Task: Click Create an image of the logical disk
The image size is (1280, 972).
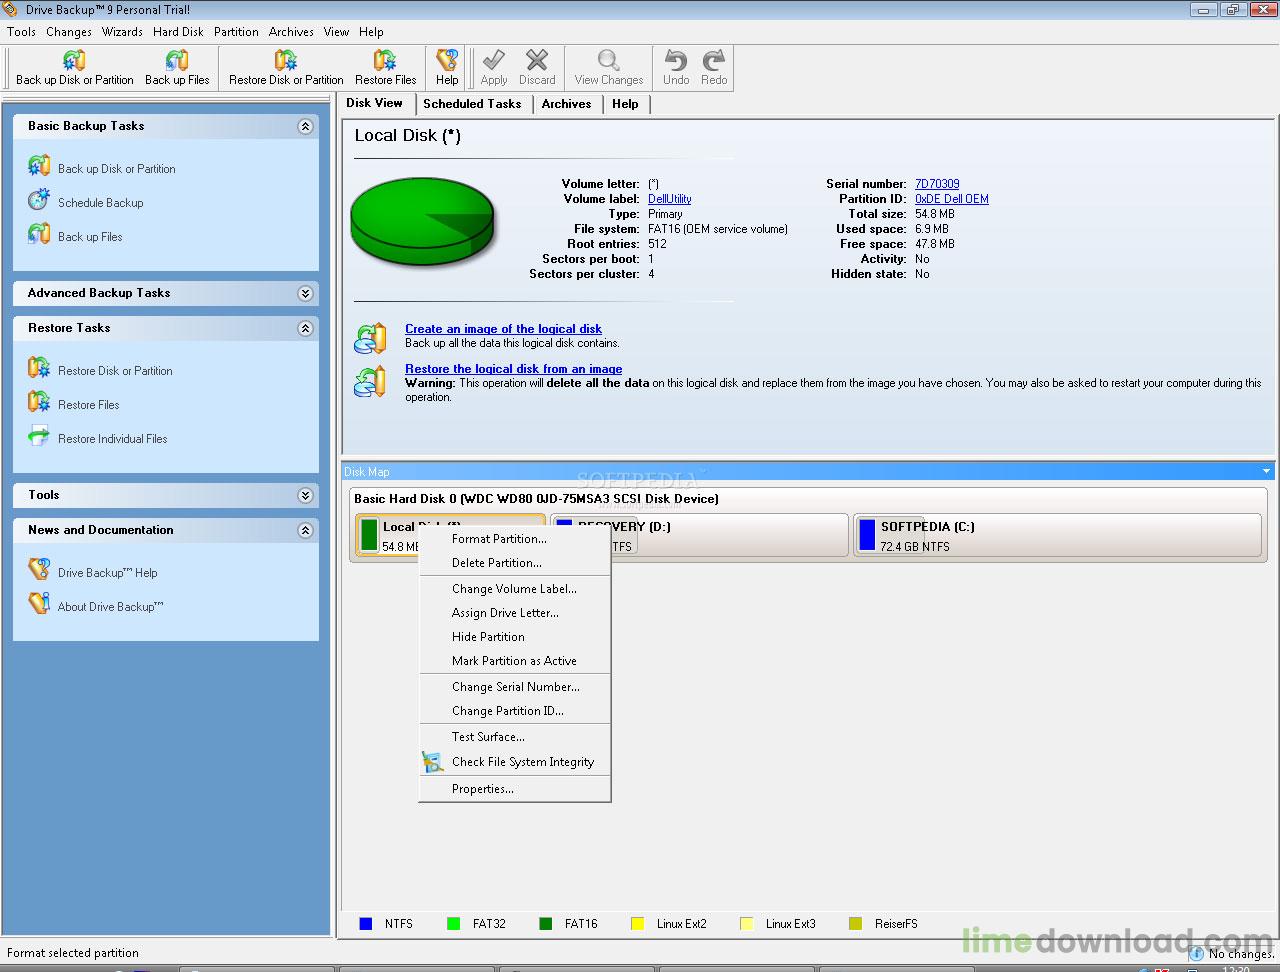Action: point(503,329)
